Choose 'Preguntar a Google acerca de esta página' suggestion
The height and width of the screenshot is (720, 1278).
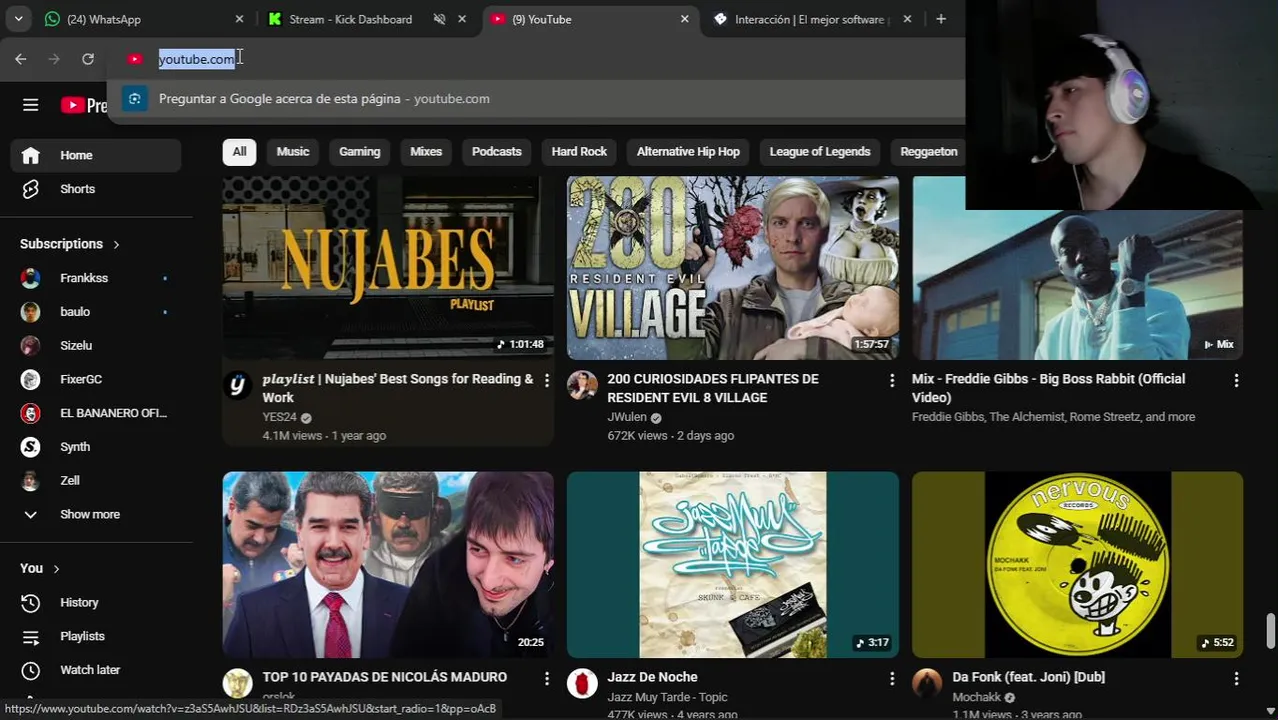[x=536, y=99]
